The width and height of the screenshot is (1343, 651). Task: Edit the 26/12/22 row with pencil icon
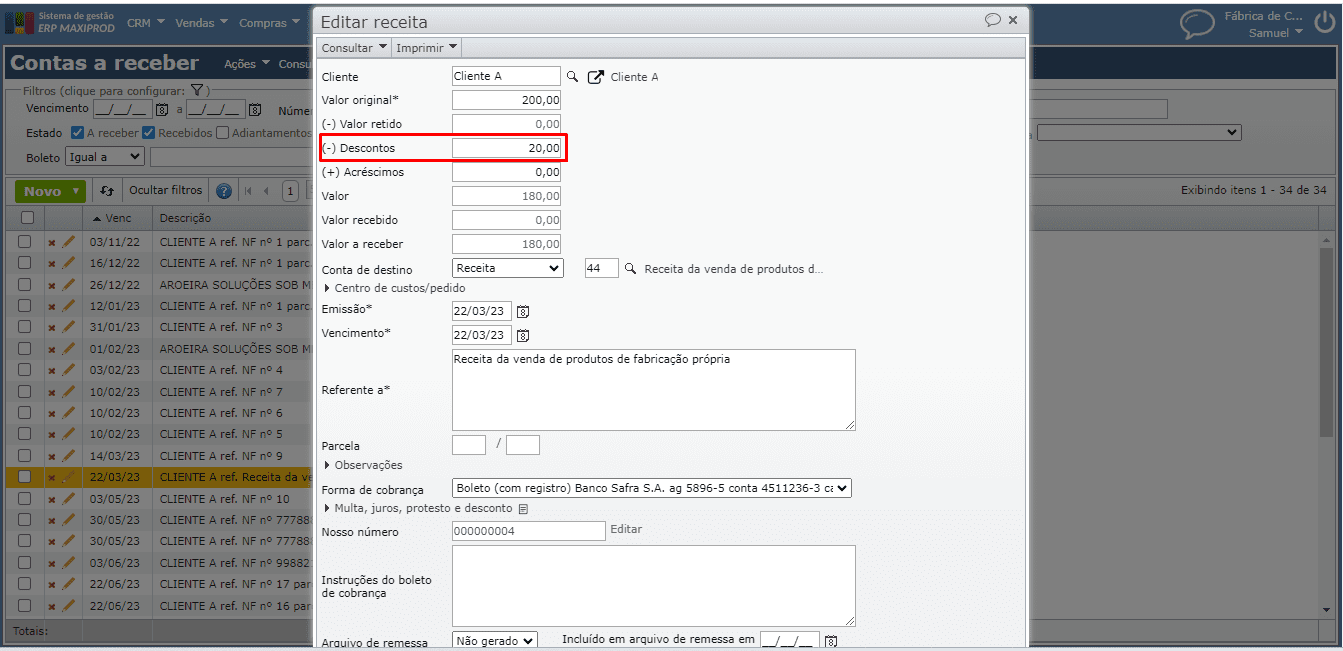point(68,284)
